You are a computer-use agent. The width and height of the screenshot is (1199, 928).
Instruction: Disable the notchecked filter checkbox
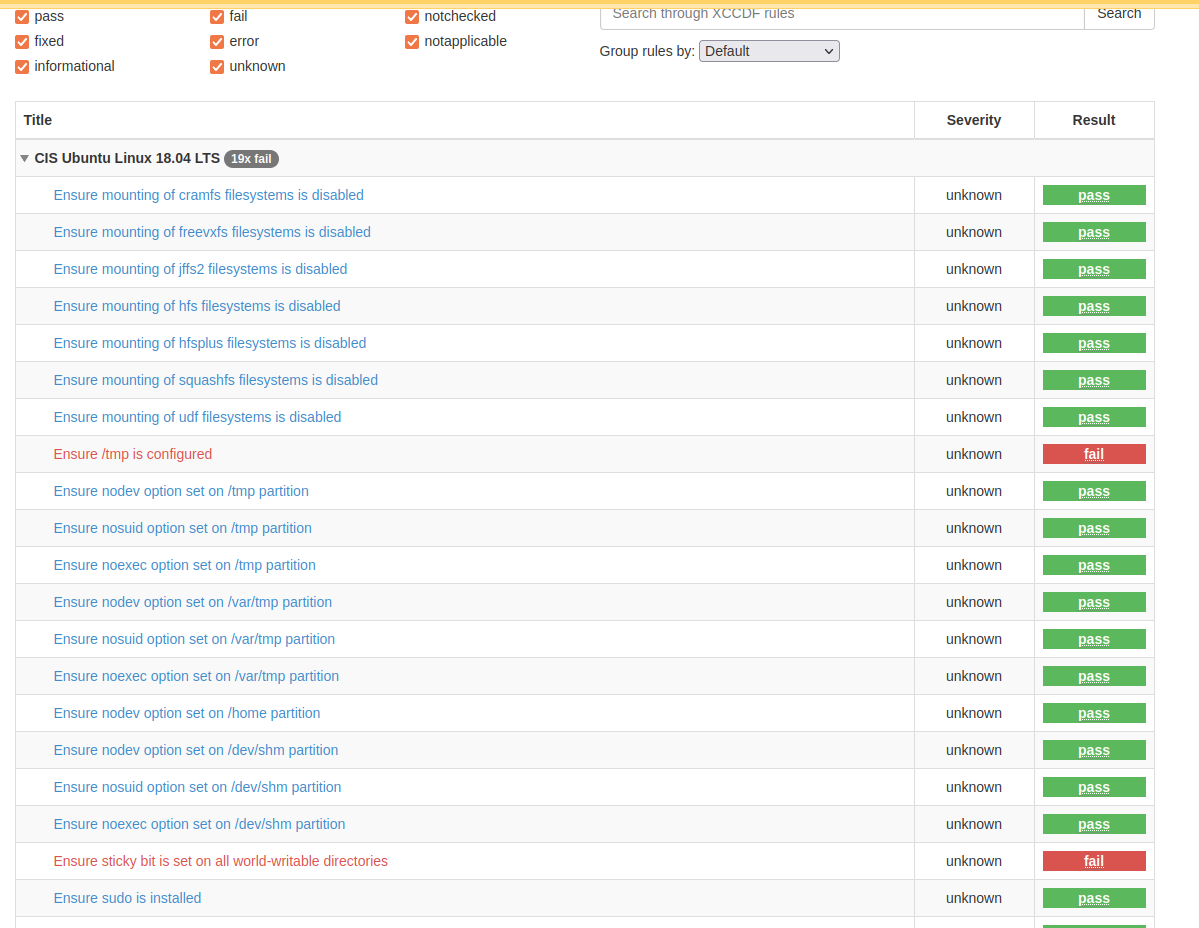click(412, 16)
